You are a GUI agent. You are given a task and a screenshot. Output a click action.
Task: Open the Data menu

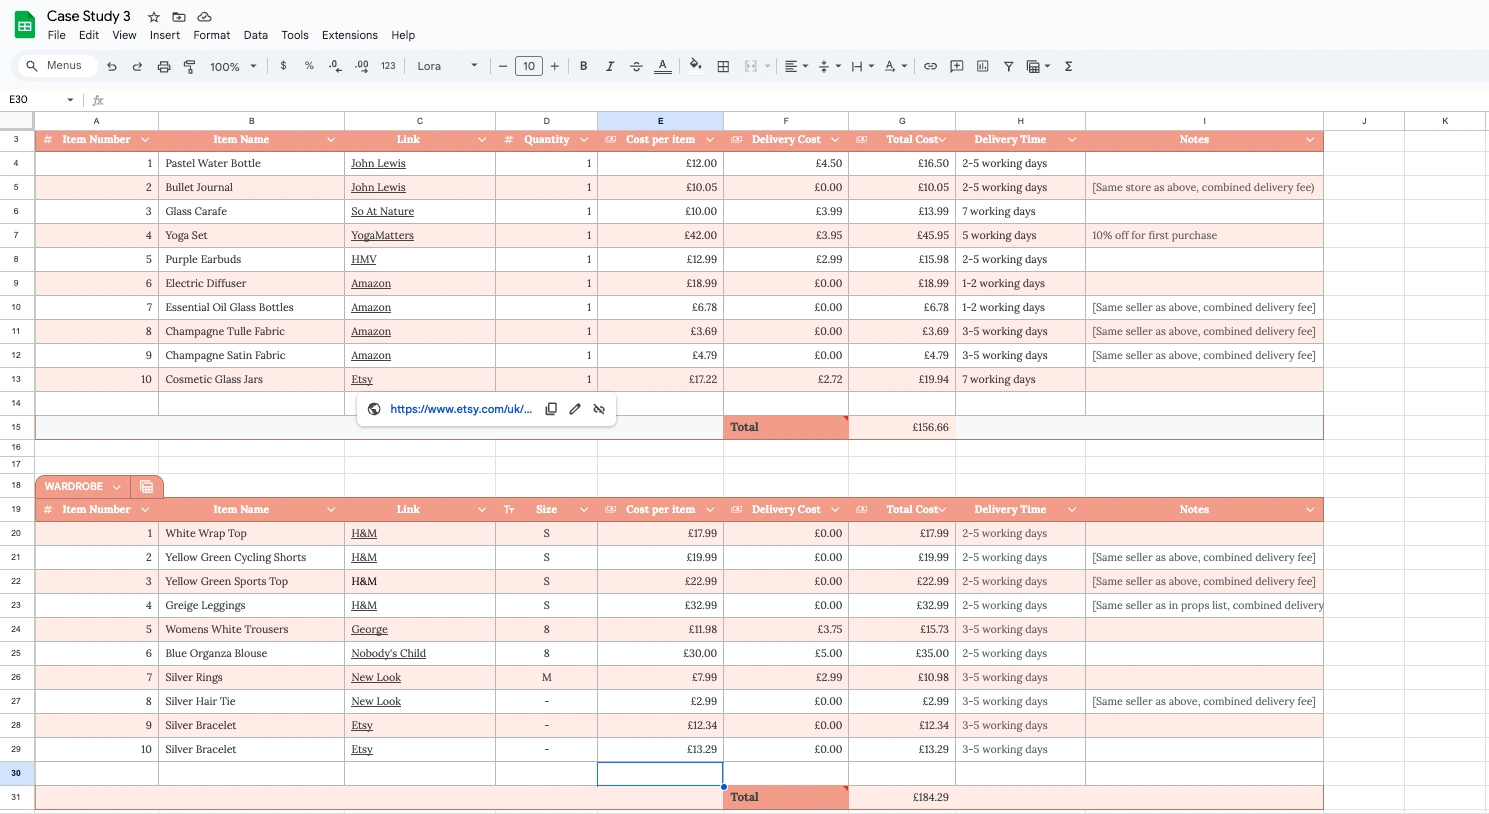256,35
